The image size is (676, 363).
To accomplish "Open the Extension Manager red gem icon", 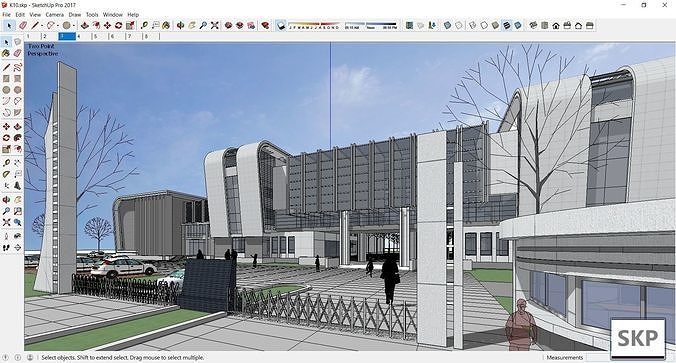I will coord(265,26).
